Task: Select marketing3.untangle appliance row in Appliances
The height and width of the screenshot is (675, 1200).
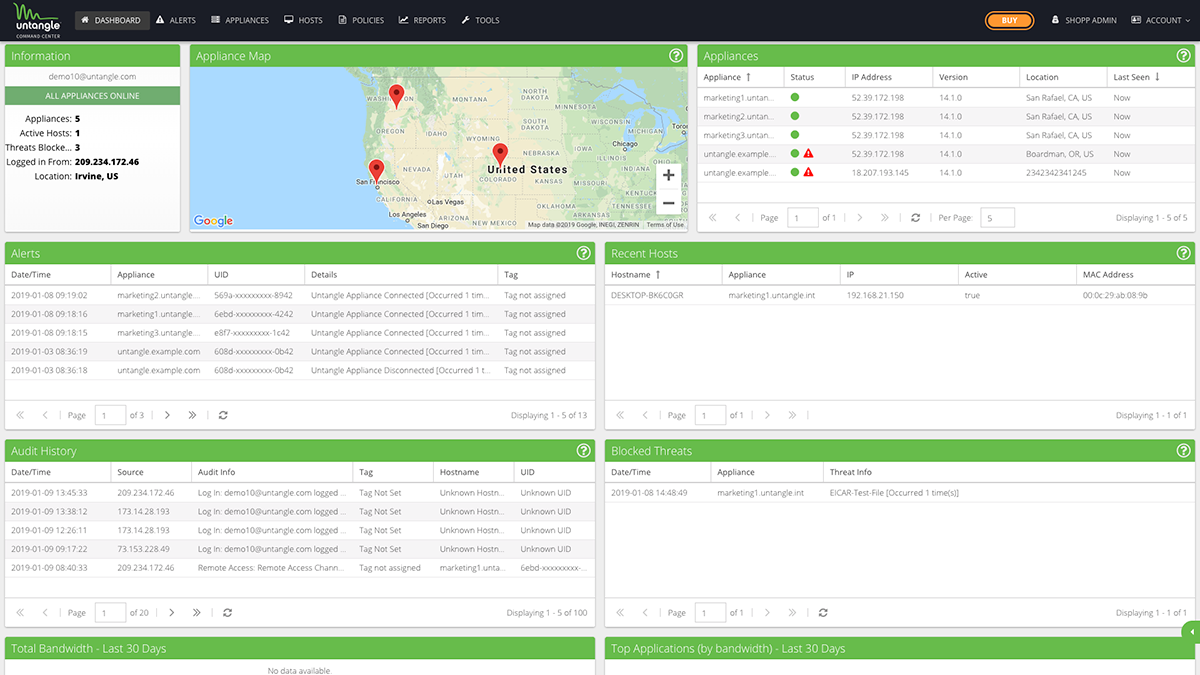Action: click(945, 135)
